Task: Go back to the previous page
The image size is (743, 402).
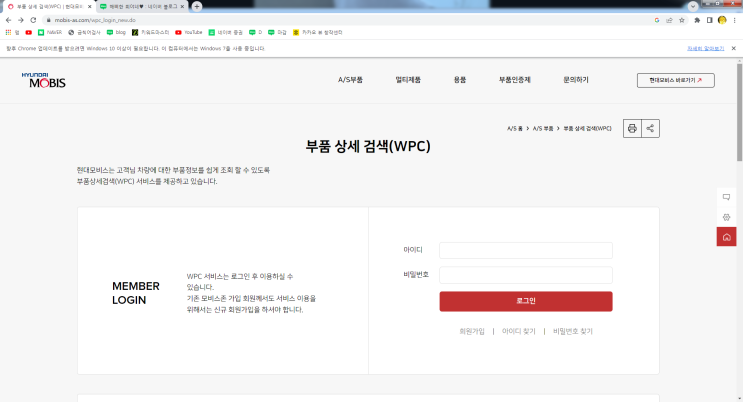Action: [x=8, y=20]
